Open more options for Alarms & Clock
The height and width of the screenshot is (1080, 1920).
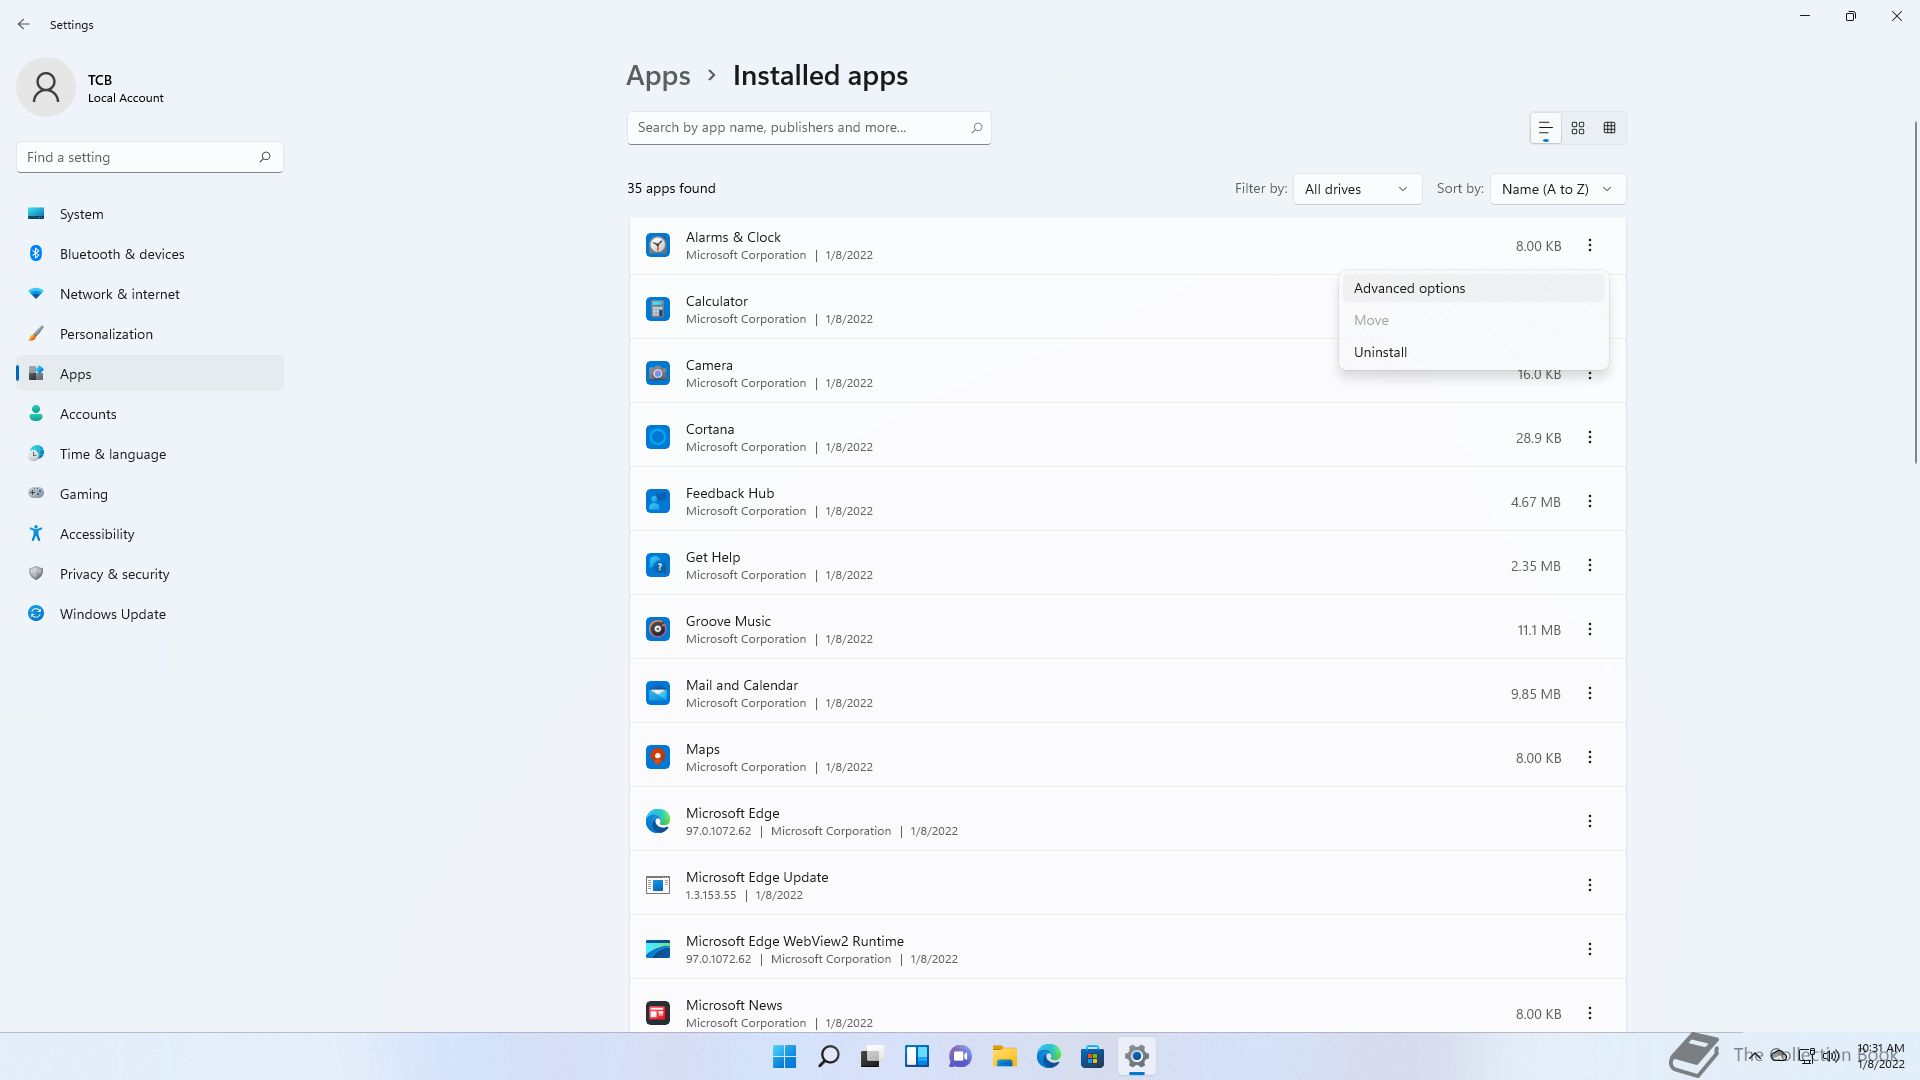tap(1590, 245)
